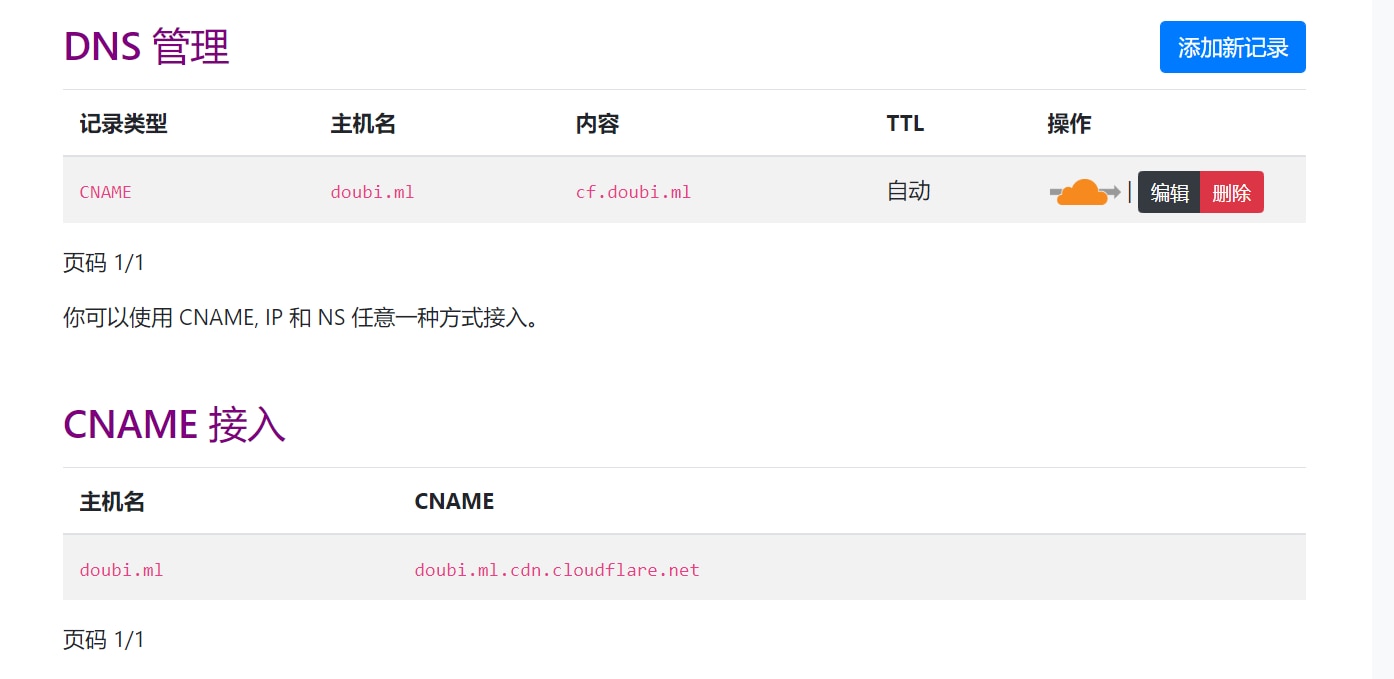Image resolution: width=1394 pixels, height=679 pixels.
Task: Click the 内容 column header
Action: coord(597,124)
